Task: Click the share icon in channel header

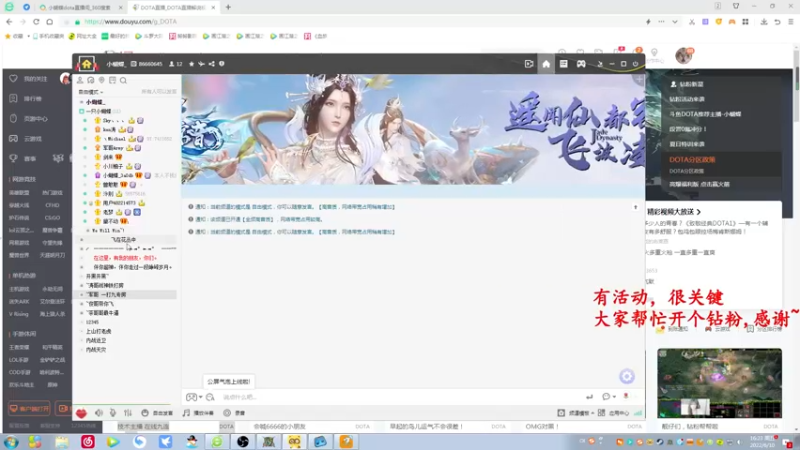Action: click(212, 64)
